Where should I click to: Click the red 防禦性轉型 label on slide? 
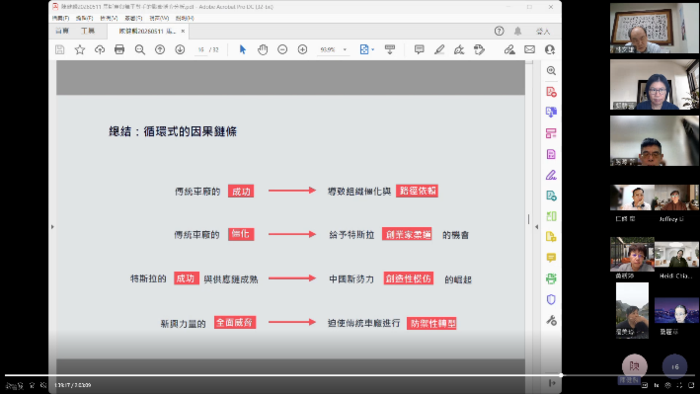[x=432, y=323]
